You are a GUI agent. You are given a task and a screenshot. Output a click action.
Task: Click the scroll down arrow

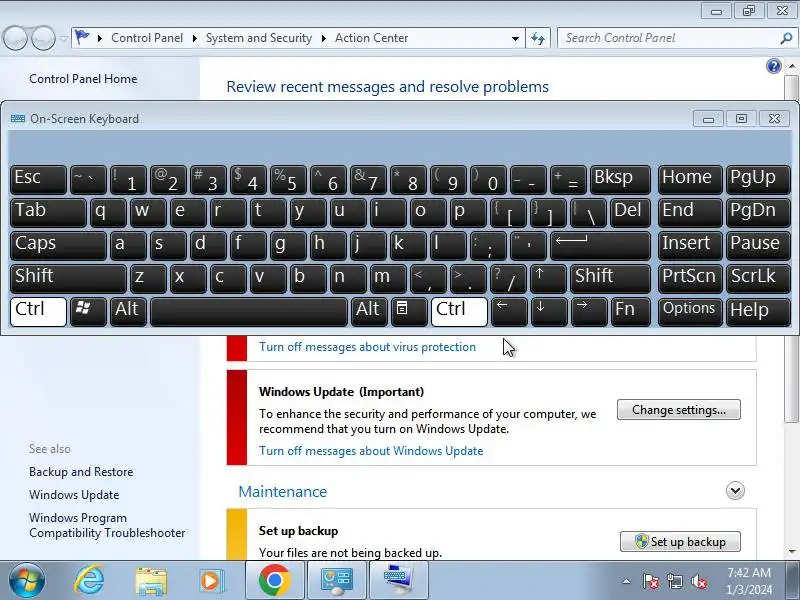point(792,552)
